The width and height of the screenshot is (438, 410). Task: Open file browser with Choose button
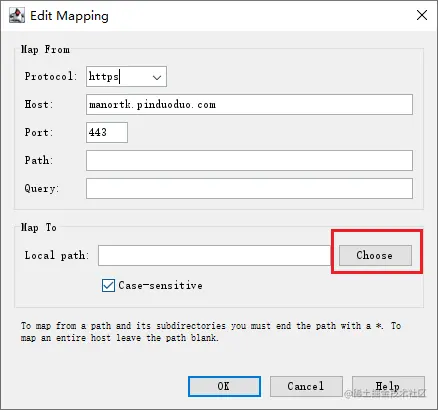(375, 256)
